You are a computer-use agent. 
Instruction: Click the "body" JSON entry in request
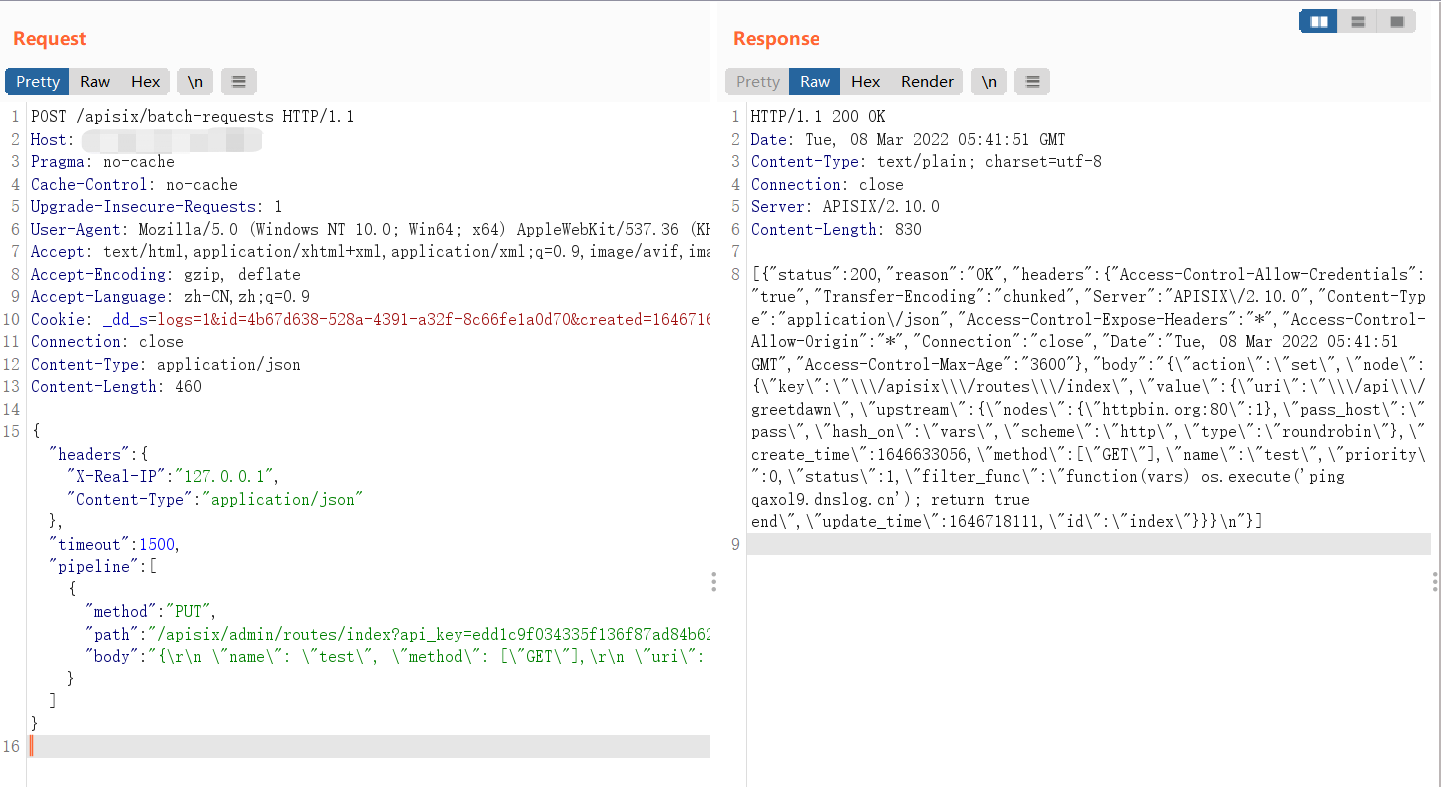click(x=397, y=657)
